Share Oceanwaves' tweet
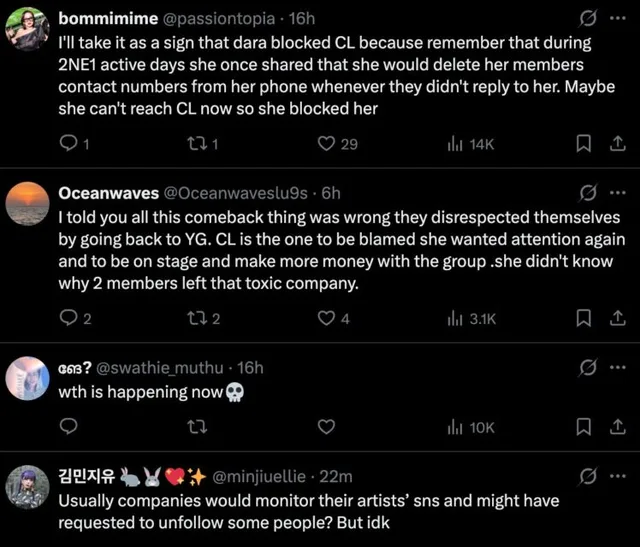Screen dimensions: 640x547 [617, 318]
